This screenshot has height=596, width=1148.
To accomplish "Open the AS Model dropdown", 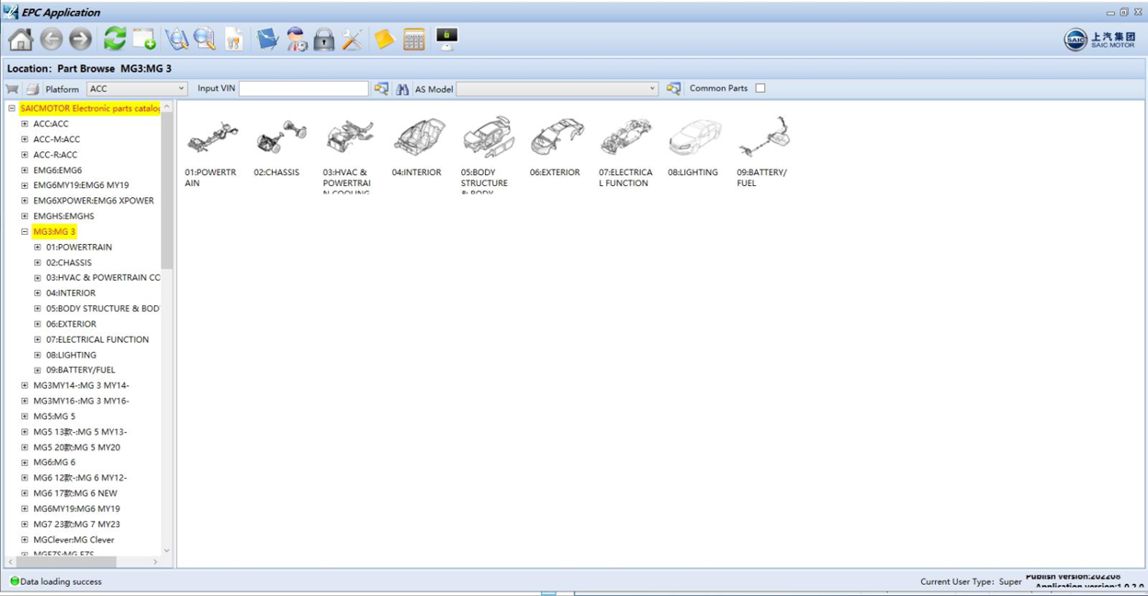I will click(557, 89).
